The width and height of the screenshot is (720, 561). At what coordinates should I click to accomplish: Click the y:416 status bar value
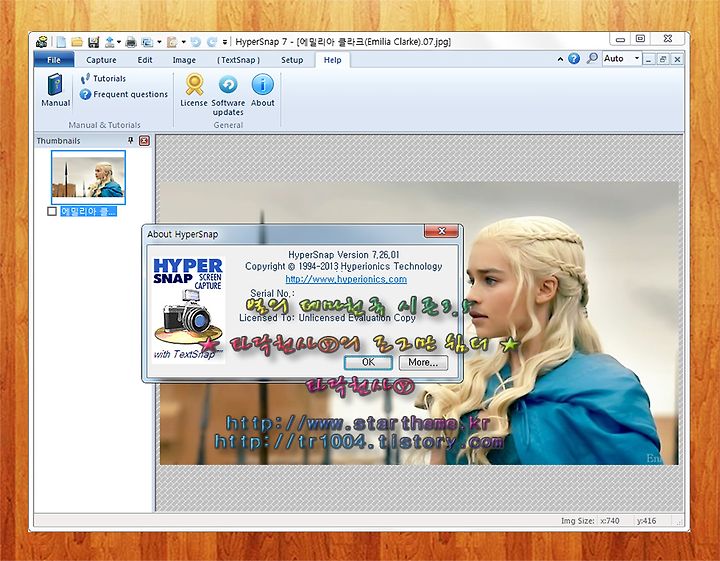(x=646, y=521)
